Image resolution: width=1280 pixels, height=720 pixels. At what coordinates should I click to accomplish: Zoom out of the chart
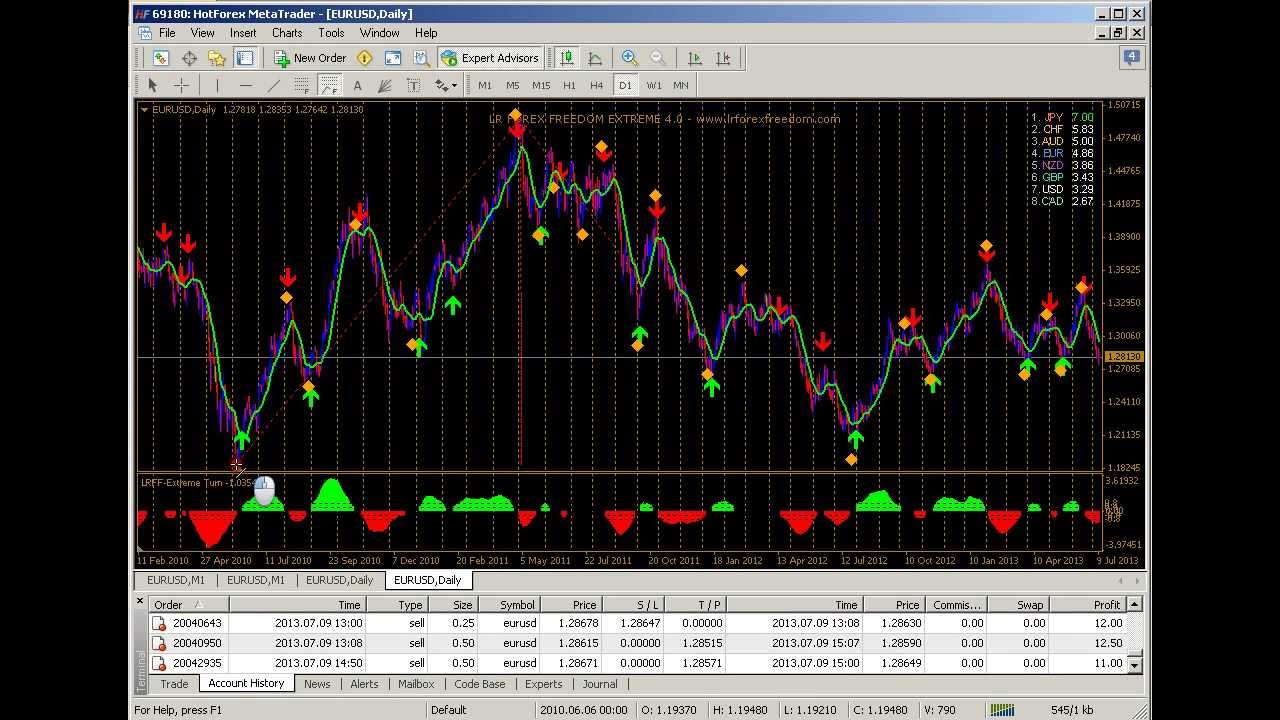658,58
